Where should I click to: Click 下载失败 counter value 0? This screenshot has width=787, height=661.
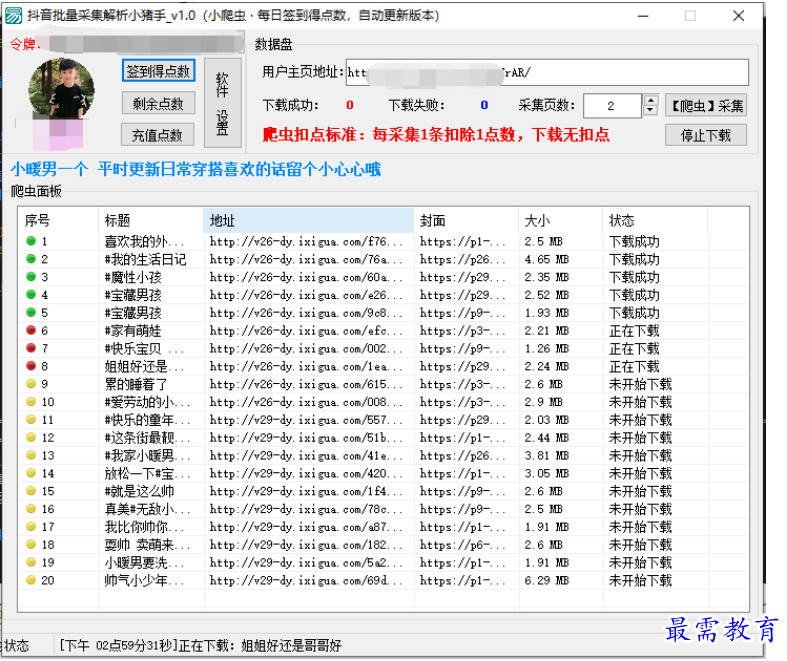pyautogui.click(x=484, y=105)
